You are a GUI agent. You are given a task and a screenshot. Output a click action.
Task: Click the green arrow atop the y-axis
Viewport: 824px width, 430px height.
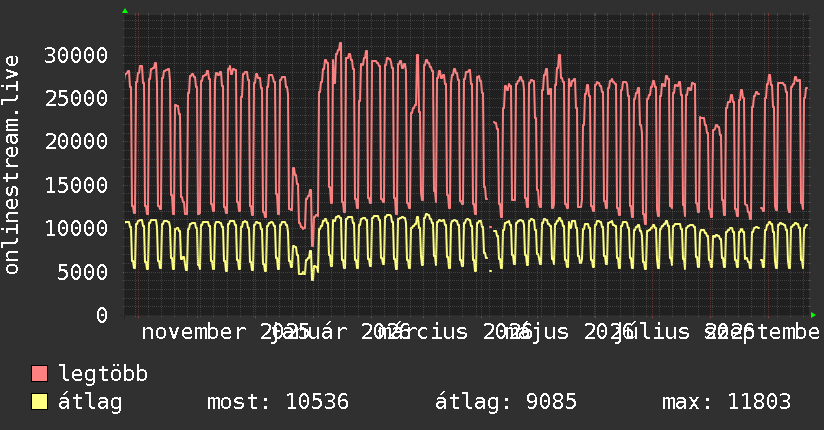pos(125,11)
